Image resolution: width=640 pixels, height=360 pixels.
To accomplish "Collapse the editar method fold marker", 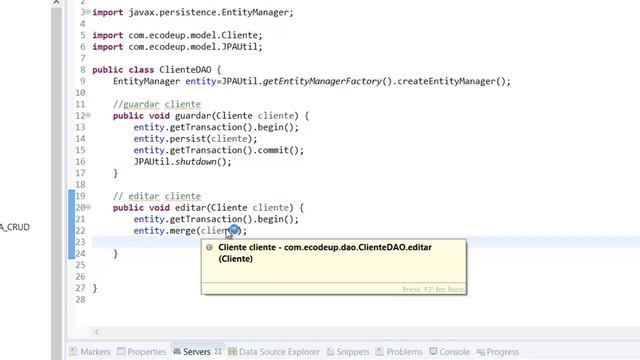I will click(x=88, y=207).
